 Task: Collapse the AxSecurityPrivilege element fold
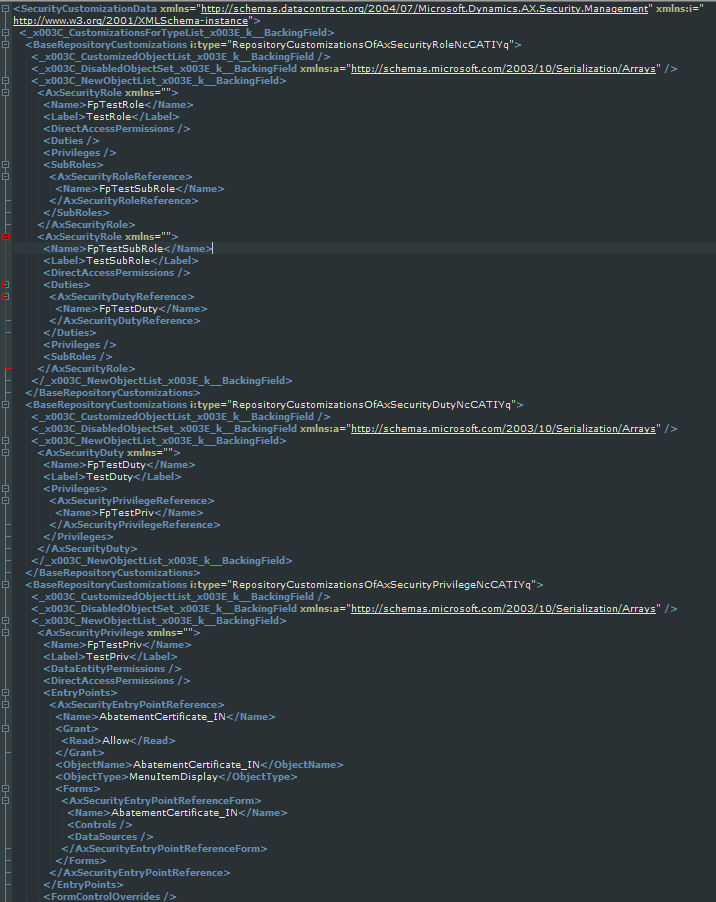5,633
